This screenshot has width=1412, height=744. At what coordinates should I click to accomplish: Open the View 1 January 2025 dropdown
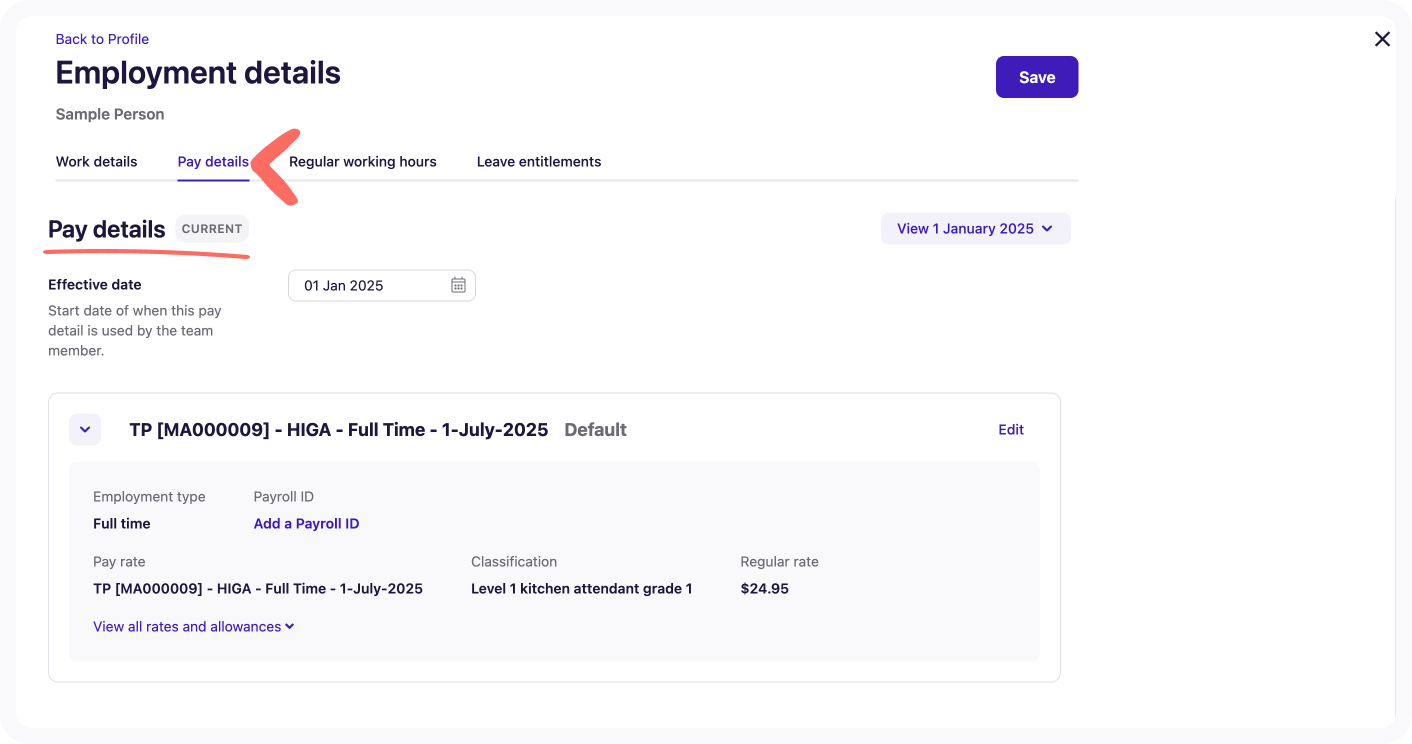point(975,229)
